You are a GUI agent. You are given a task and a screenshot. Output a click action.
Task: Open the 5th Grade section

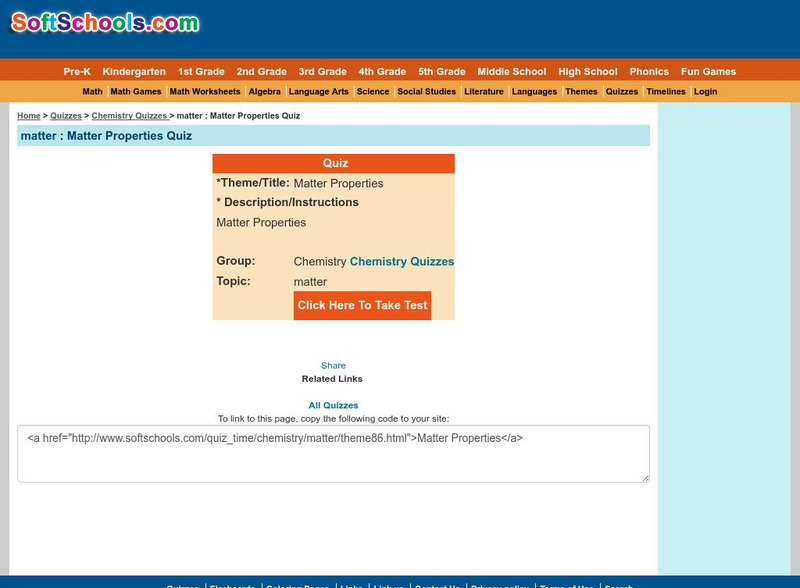tap(442, 71)
